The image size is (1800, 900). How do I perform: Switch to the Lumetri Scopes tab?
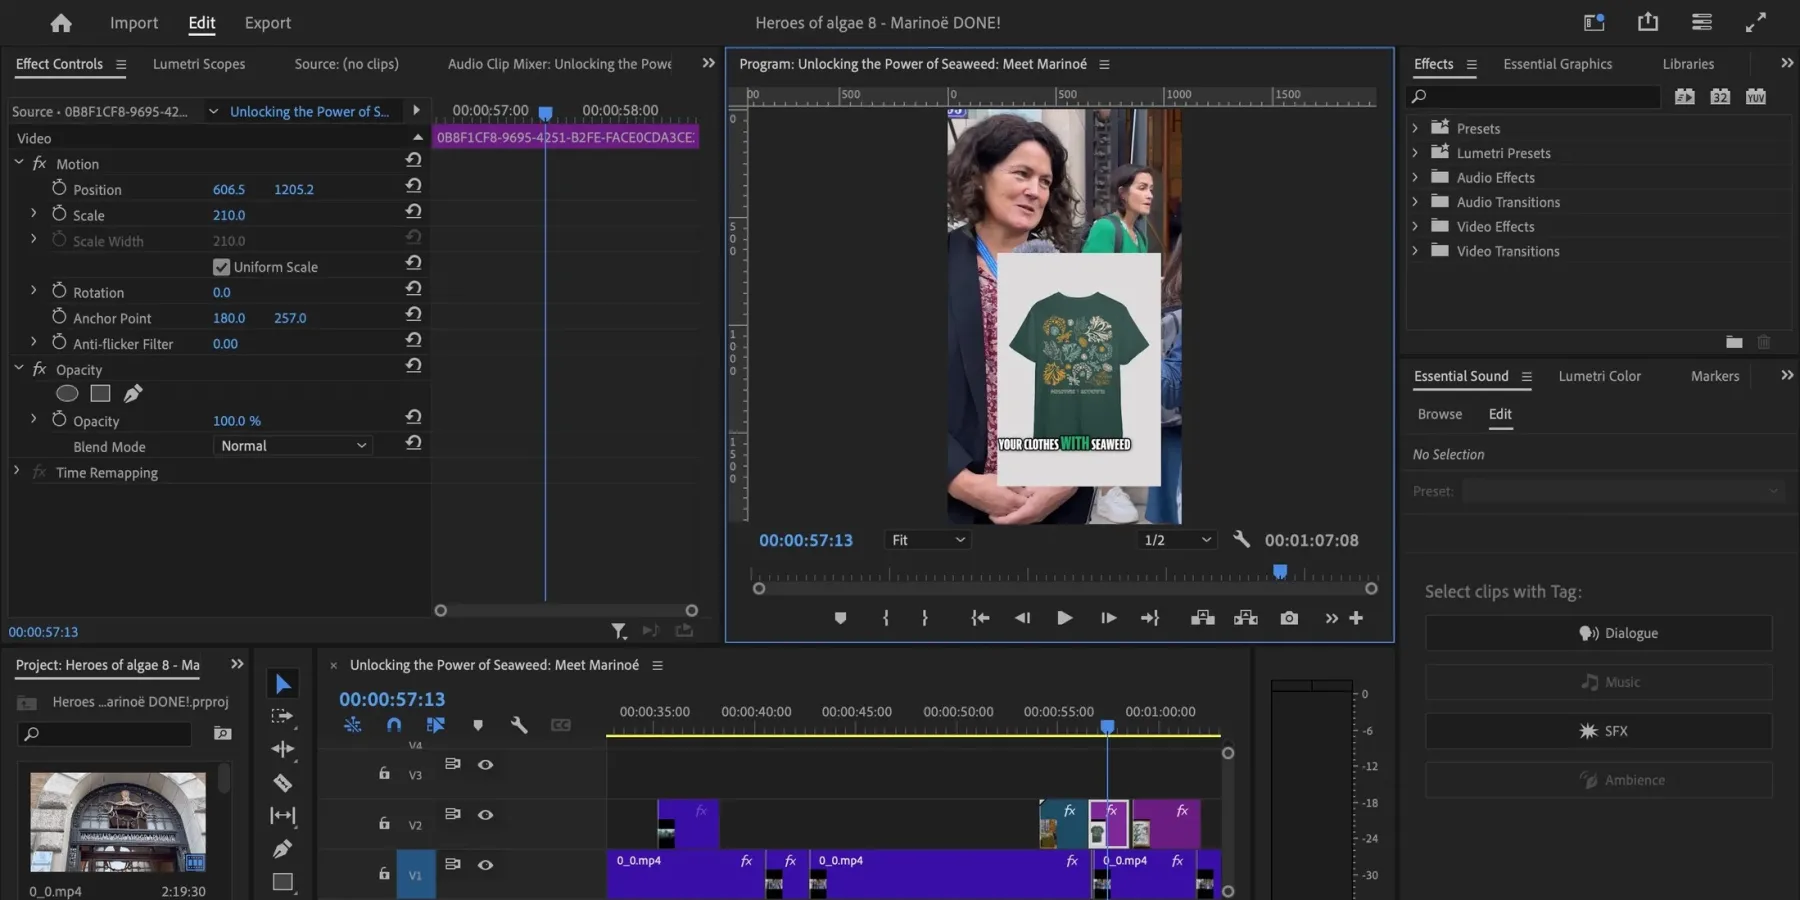(x=199, y=64)
